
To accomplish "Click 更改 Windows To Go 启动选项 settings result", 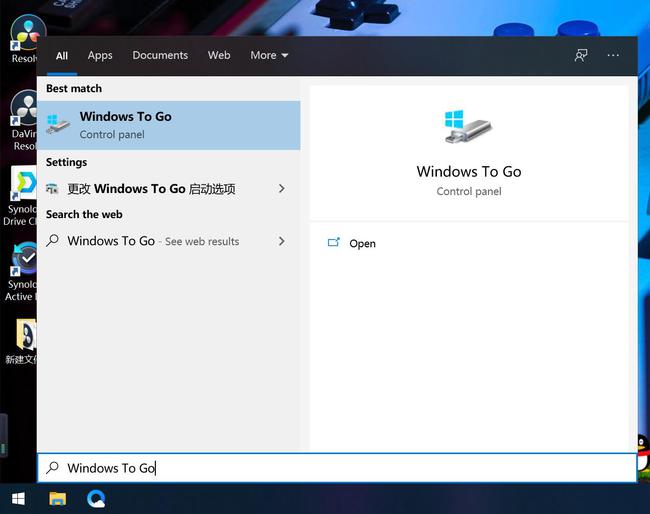I will 150,188.
